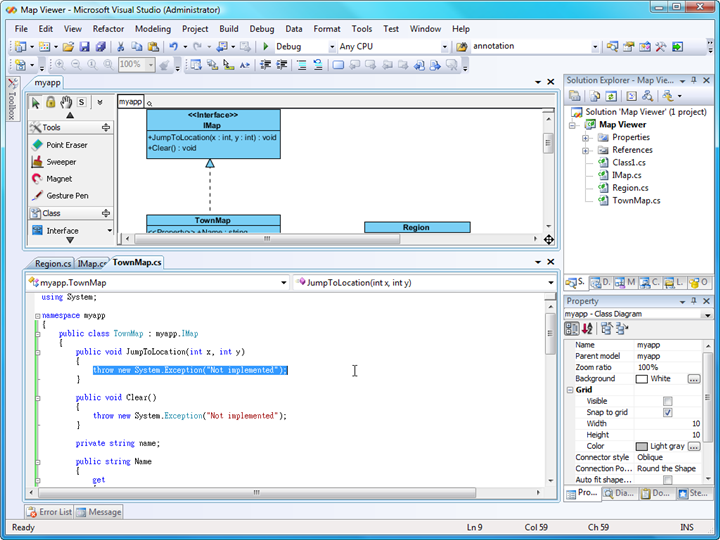Toggle the Grid Visible checkbox

click(x=668, y=401)
